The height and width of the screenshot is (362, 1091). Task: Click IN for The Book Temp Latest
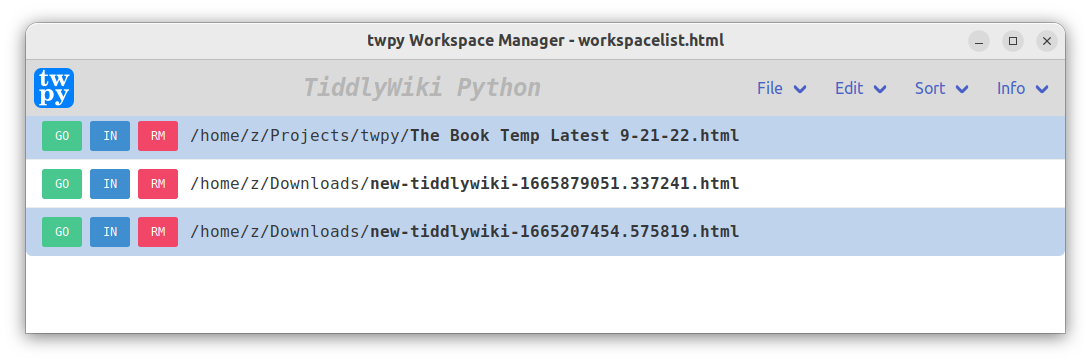[x=110, y=136]
